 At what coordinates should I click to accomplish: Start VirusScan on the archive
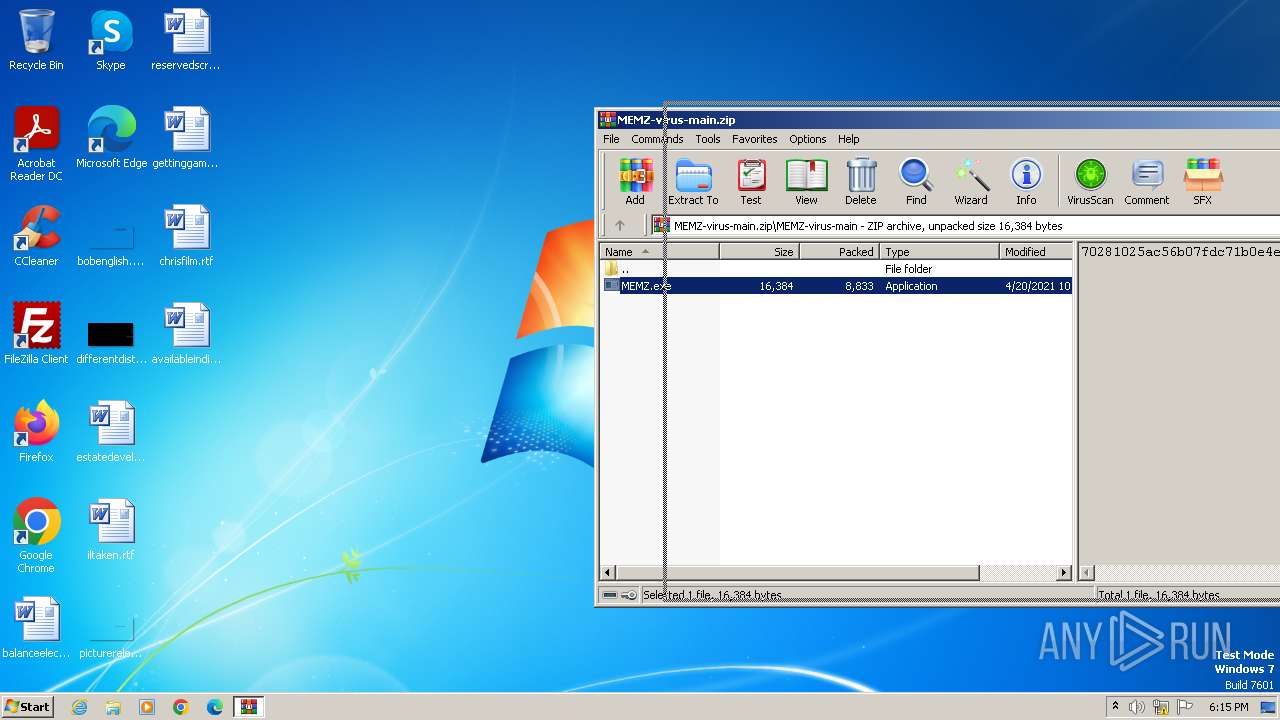1090,182
